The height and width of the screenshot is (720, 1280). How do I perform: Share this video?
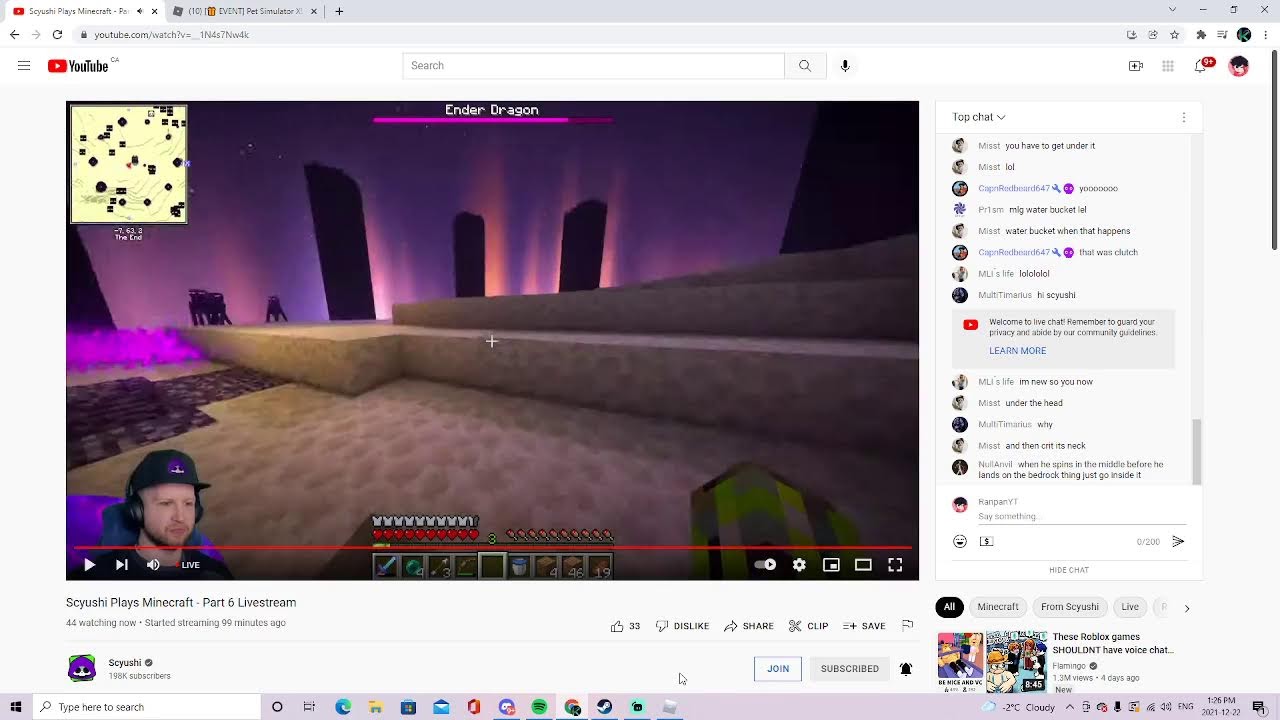click(x=749, y=626)
